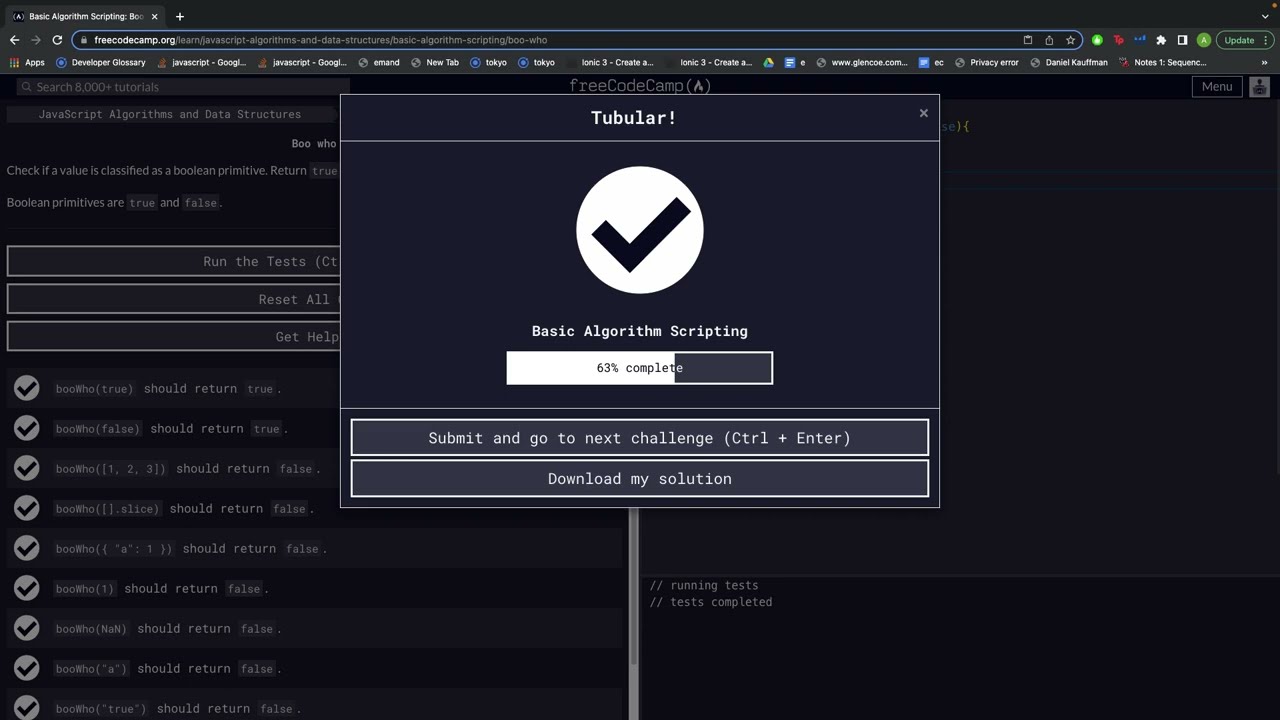Go back with the browser back arrow
This screenshot has width=1280, height=720.
[14, 40]
